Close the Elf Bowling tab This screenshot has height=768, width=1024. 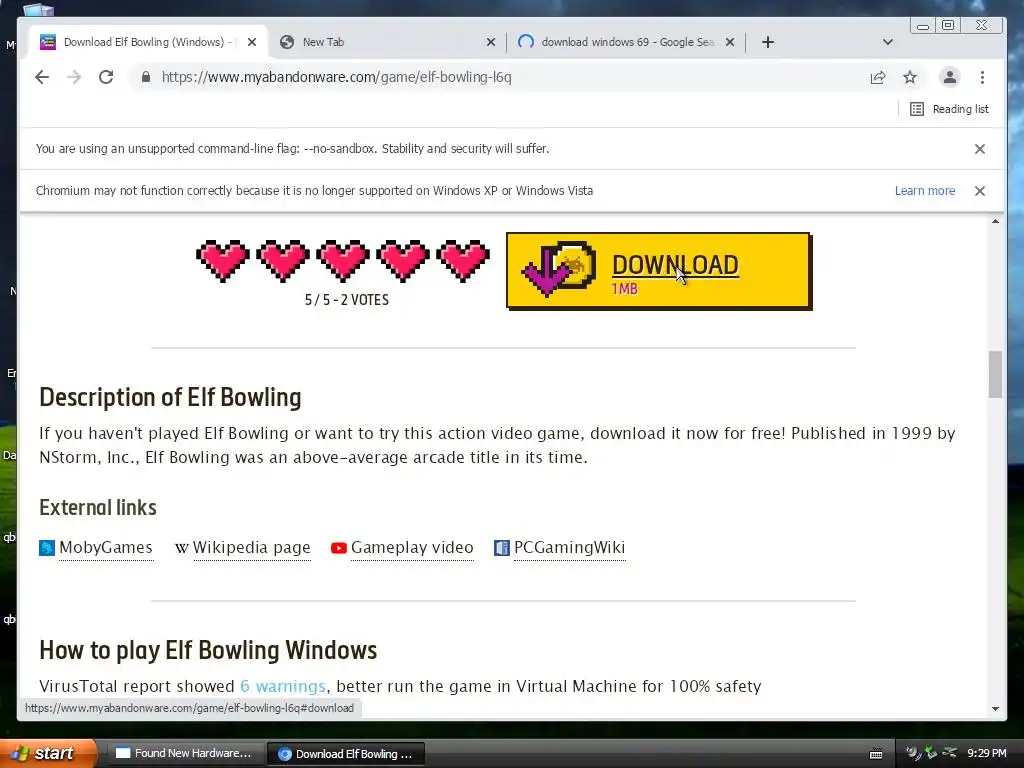(252, 42)
